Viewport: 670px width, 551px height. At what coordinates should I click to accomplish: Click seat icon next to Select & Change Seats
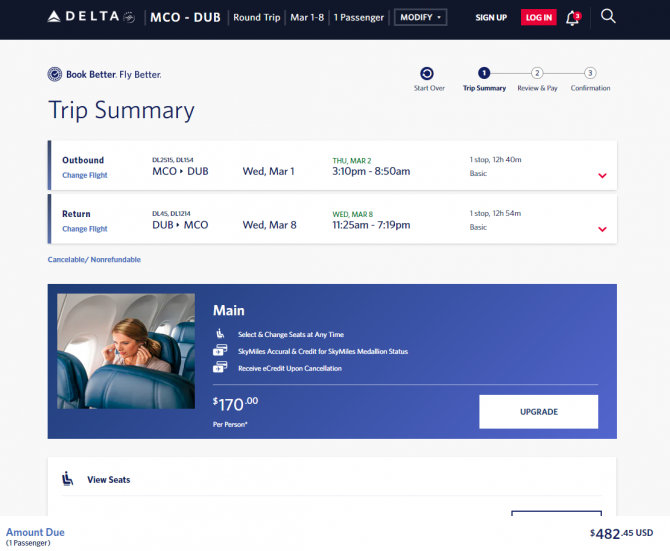[x=220, y=334]
